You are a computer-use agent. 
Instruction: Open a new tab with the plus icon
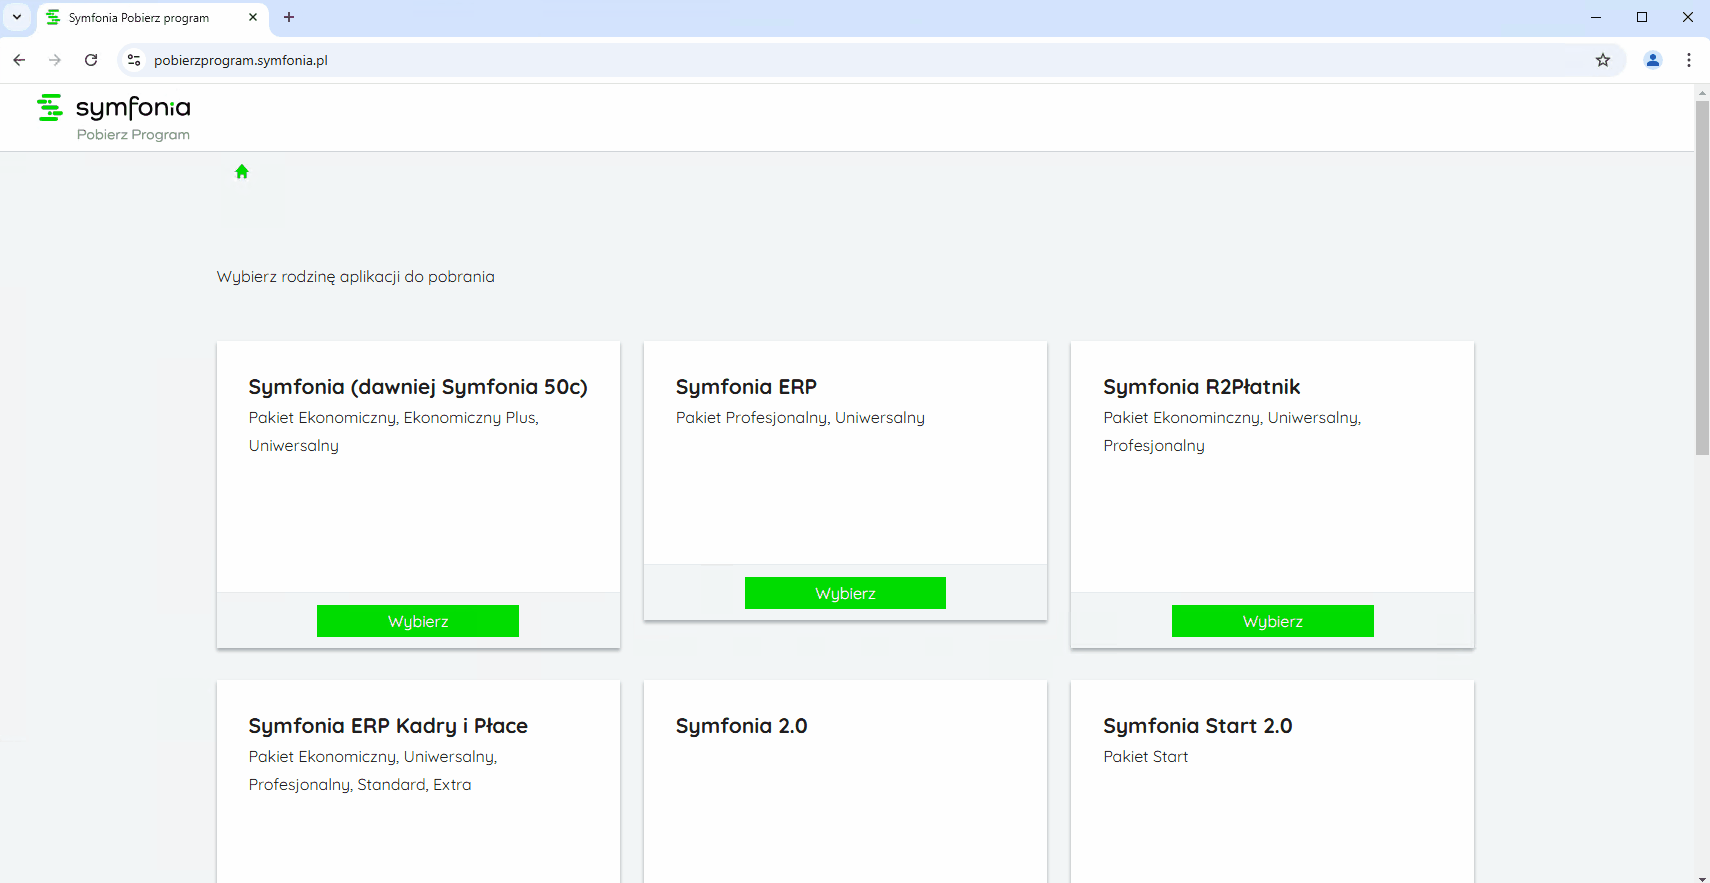pos(289,17)
